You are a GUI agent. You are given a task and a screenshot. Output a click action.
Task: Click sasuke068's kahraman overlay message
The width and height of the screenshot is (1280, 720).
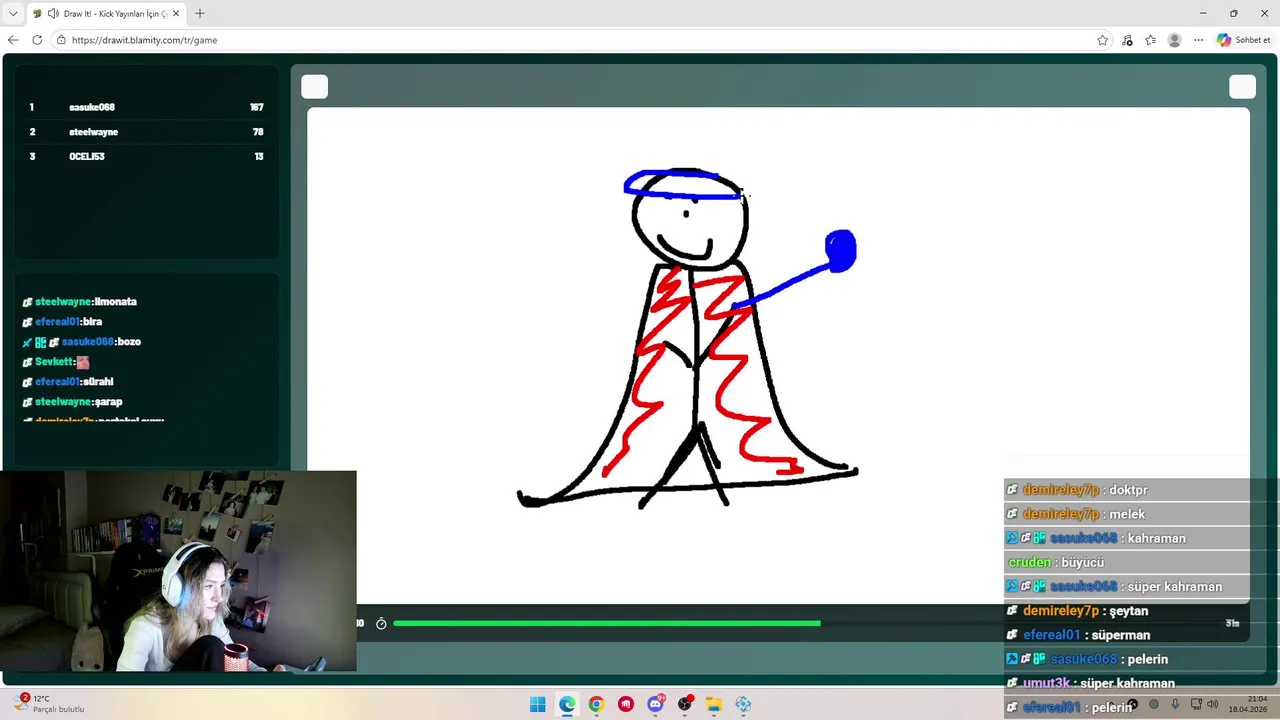(x=1096, y=538)
